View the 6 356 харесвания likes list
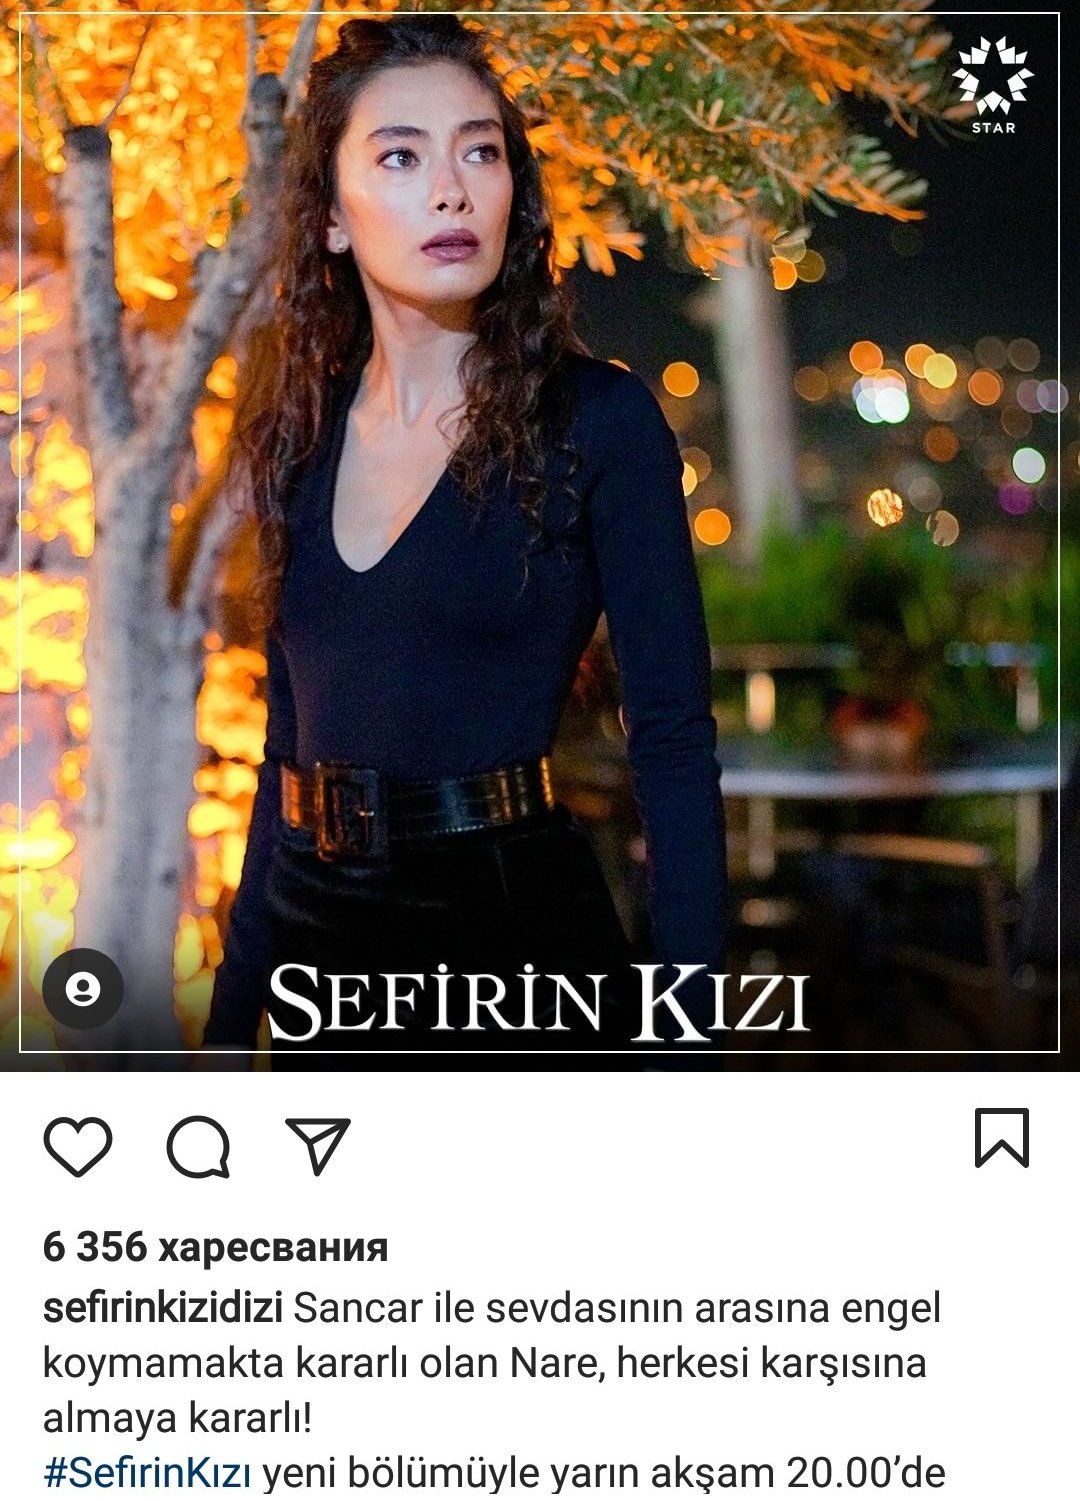 coord(215,1247)
